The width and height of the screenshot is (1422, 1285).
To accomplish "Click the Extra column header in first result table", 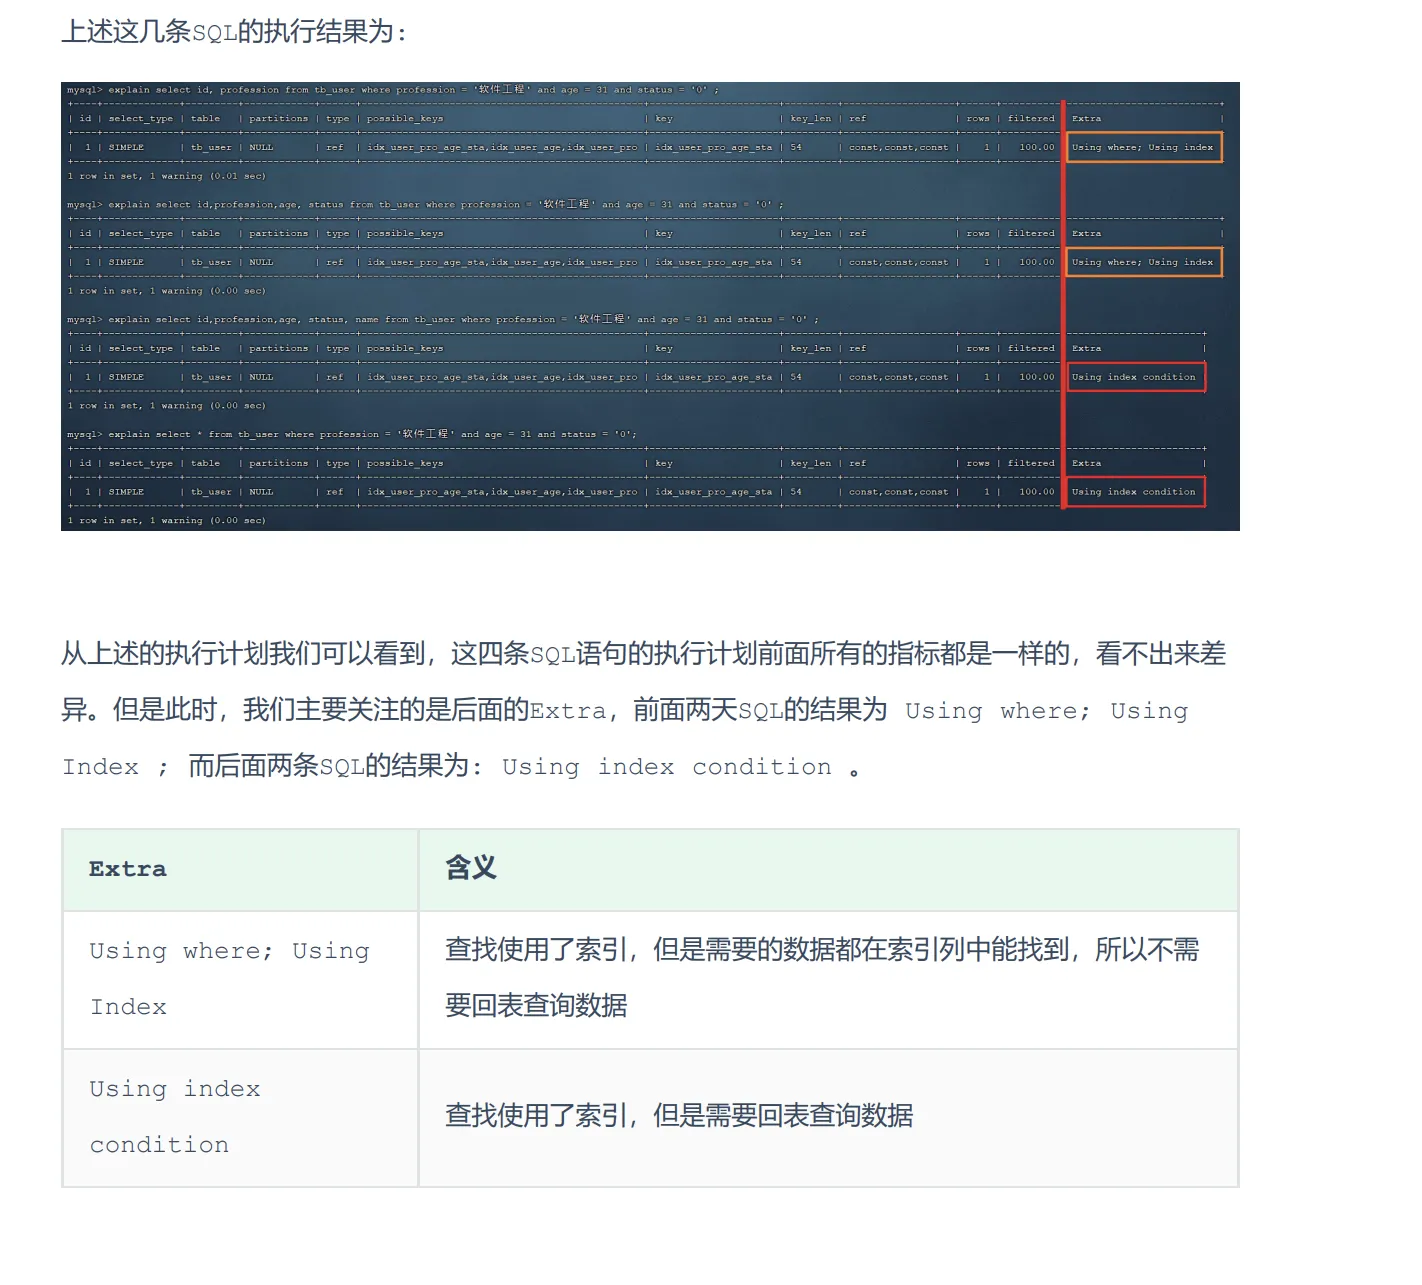I will [x=1086, y=119].
